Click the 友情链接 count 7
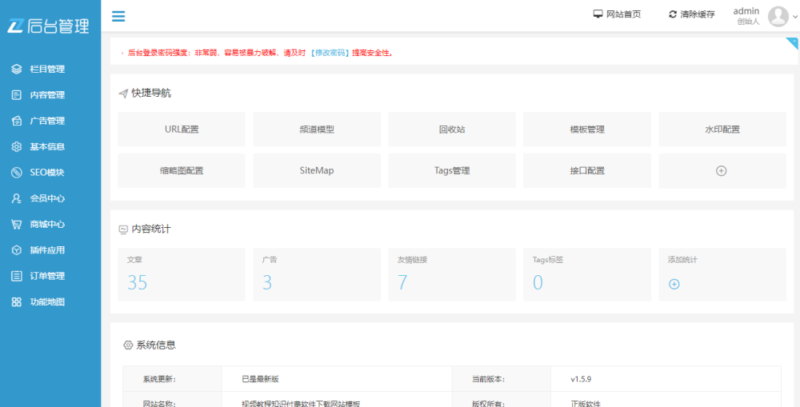Image resolution: width=800 pixels, height=407 pixels. coord(403,282)
